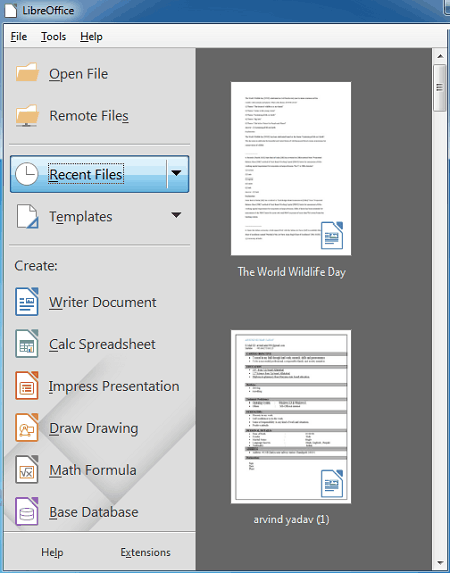Click the Math Formula icon
Image resolution: width=450 pixels, height=573 pixels.
[27, 470]
